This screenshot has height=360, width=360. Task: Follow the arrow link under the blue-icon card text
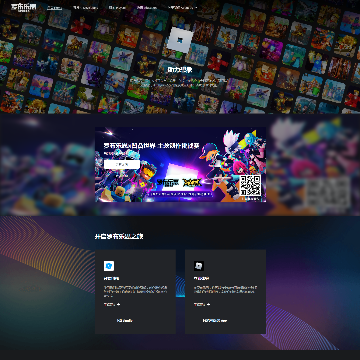tap(112, 304)
